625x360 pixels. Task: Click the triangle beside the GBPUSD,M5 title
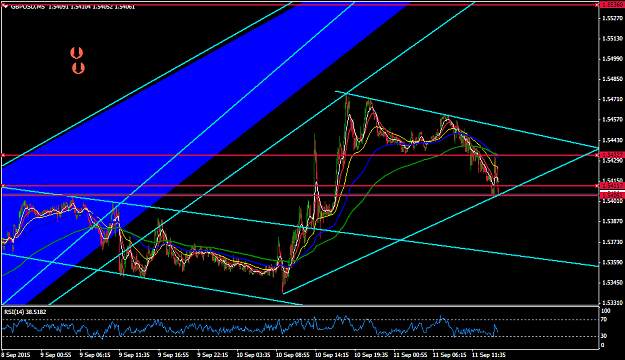[5, 6]
